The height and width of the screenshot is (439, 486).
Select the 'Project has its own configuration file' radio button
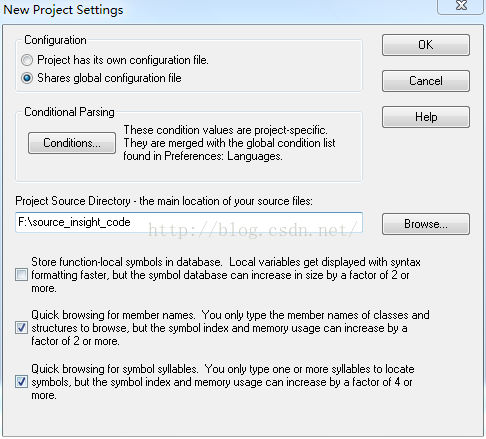[x=27, y=60]
